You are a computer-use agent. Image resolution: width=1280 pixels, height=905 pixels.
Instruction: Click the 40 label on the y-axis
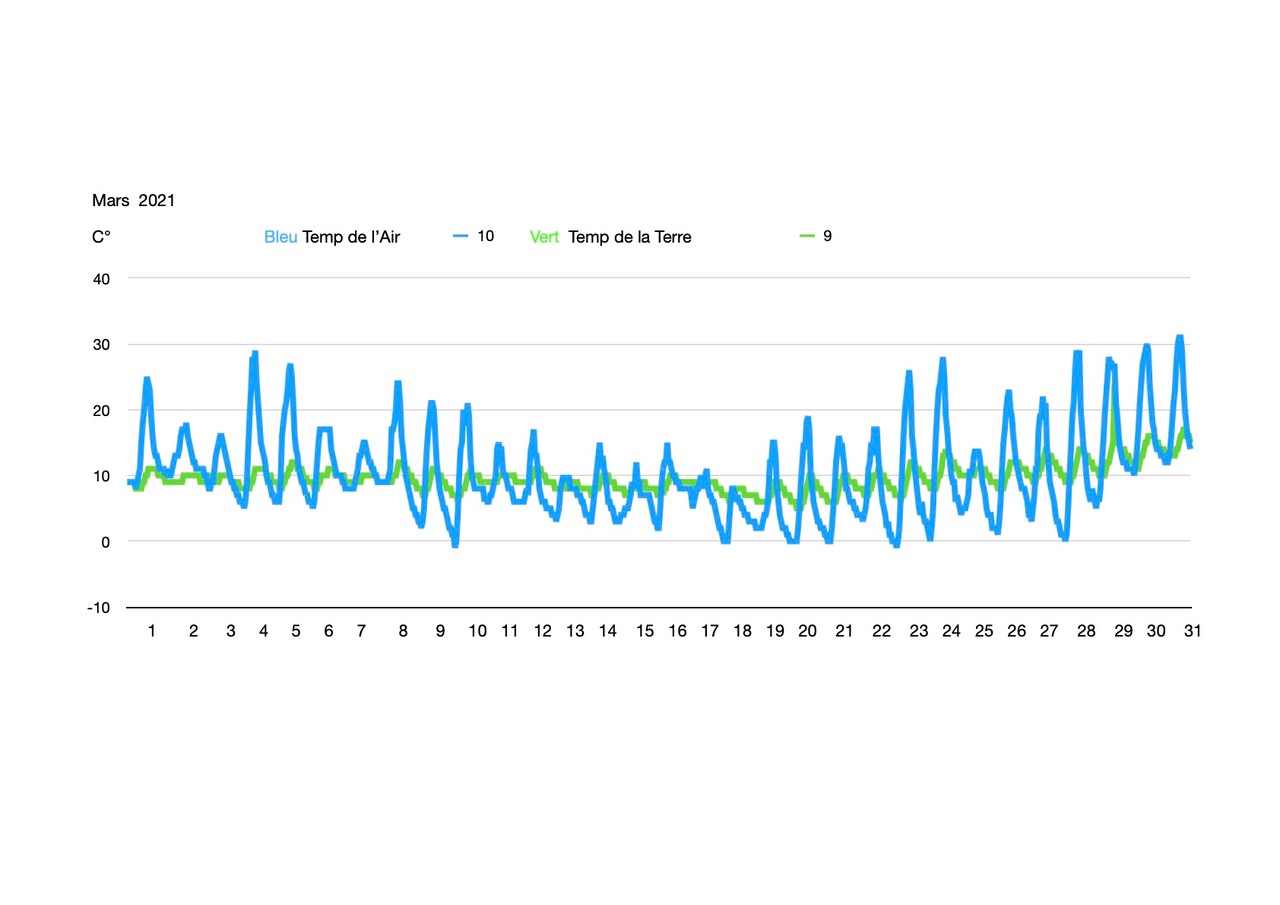coord(101,279)
